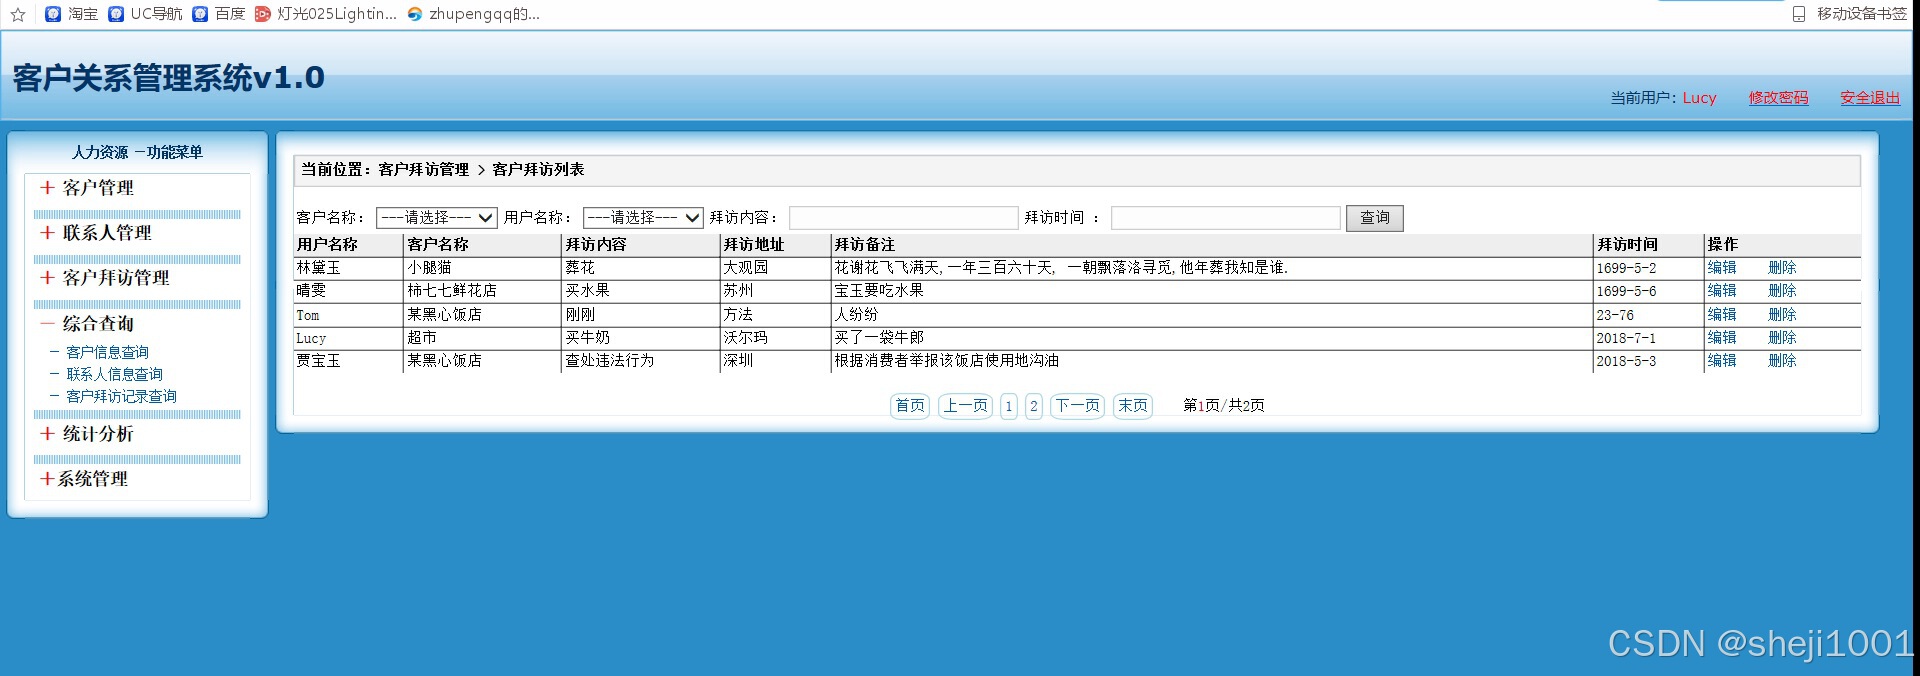The width and height of the screenshot is (1920, 676).
Task: Expand the 系统管理 menu section
Action: (x=84, y=479)
